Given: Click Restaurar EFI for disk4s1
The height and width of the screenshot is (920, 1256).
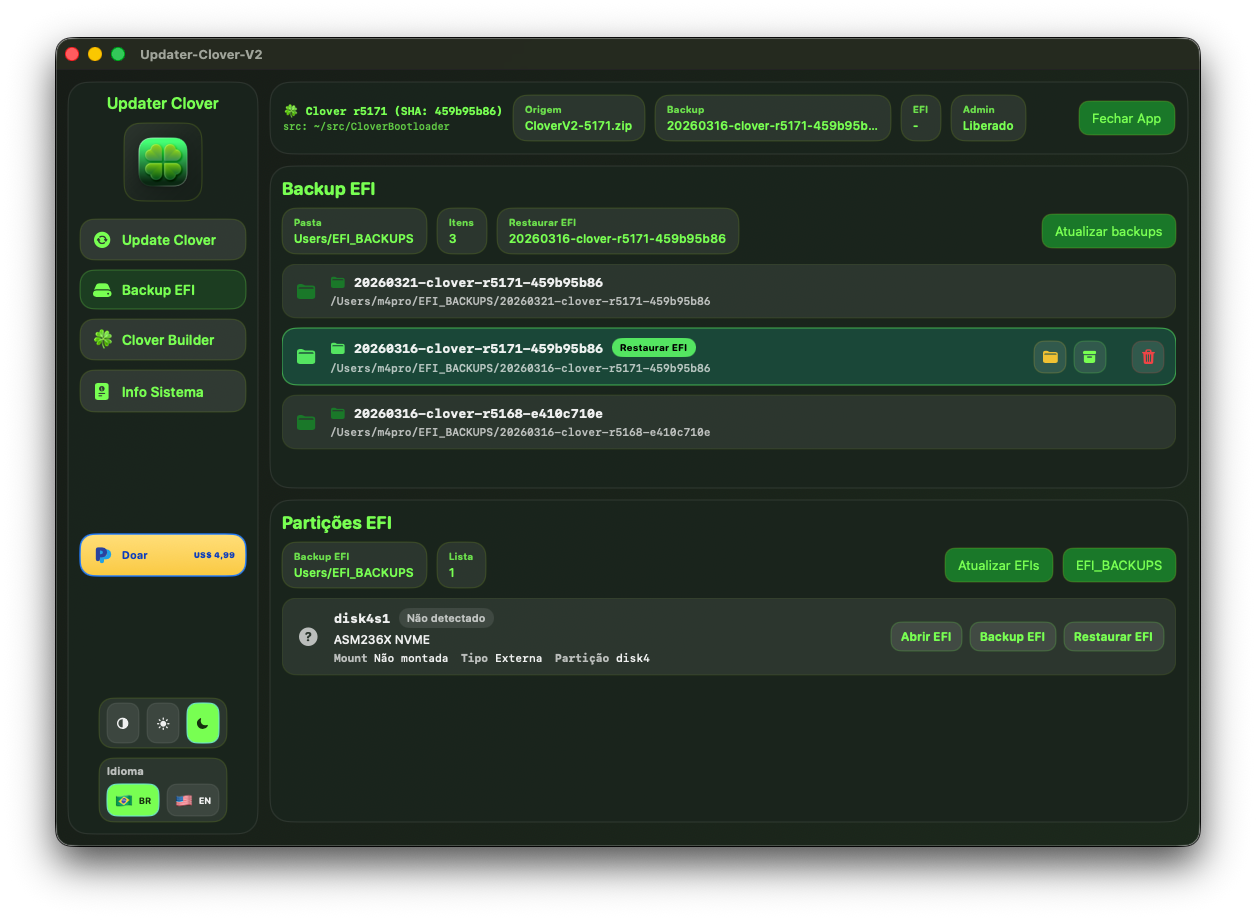Looking at the screenshot, I should tap(1113, 636).
